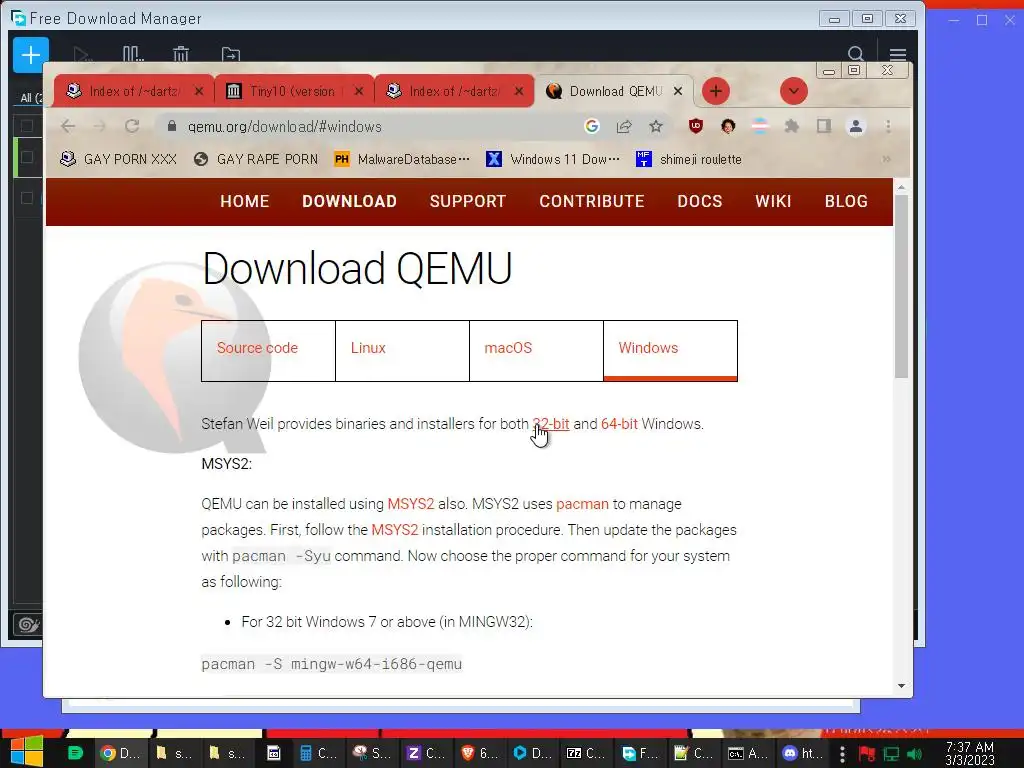This screenshot has width=1024, height=768.
Task: Open the MSYS2 installation procedure link
Action: pyautogui.click(x=394, y=530)
